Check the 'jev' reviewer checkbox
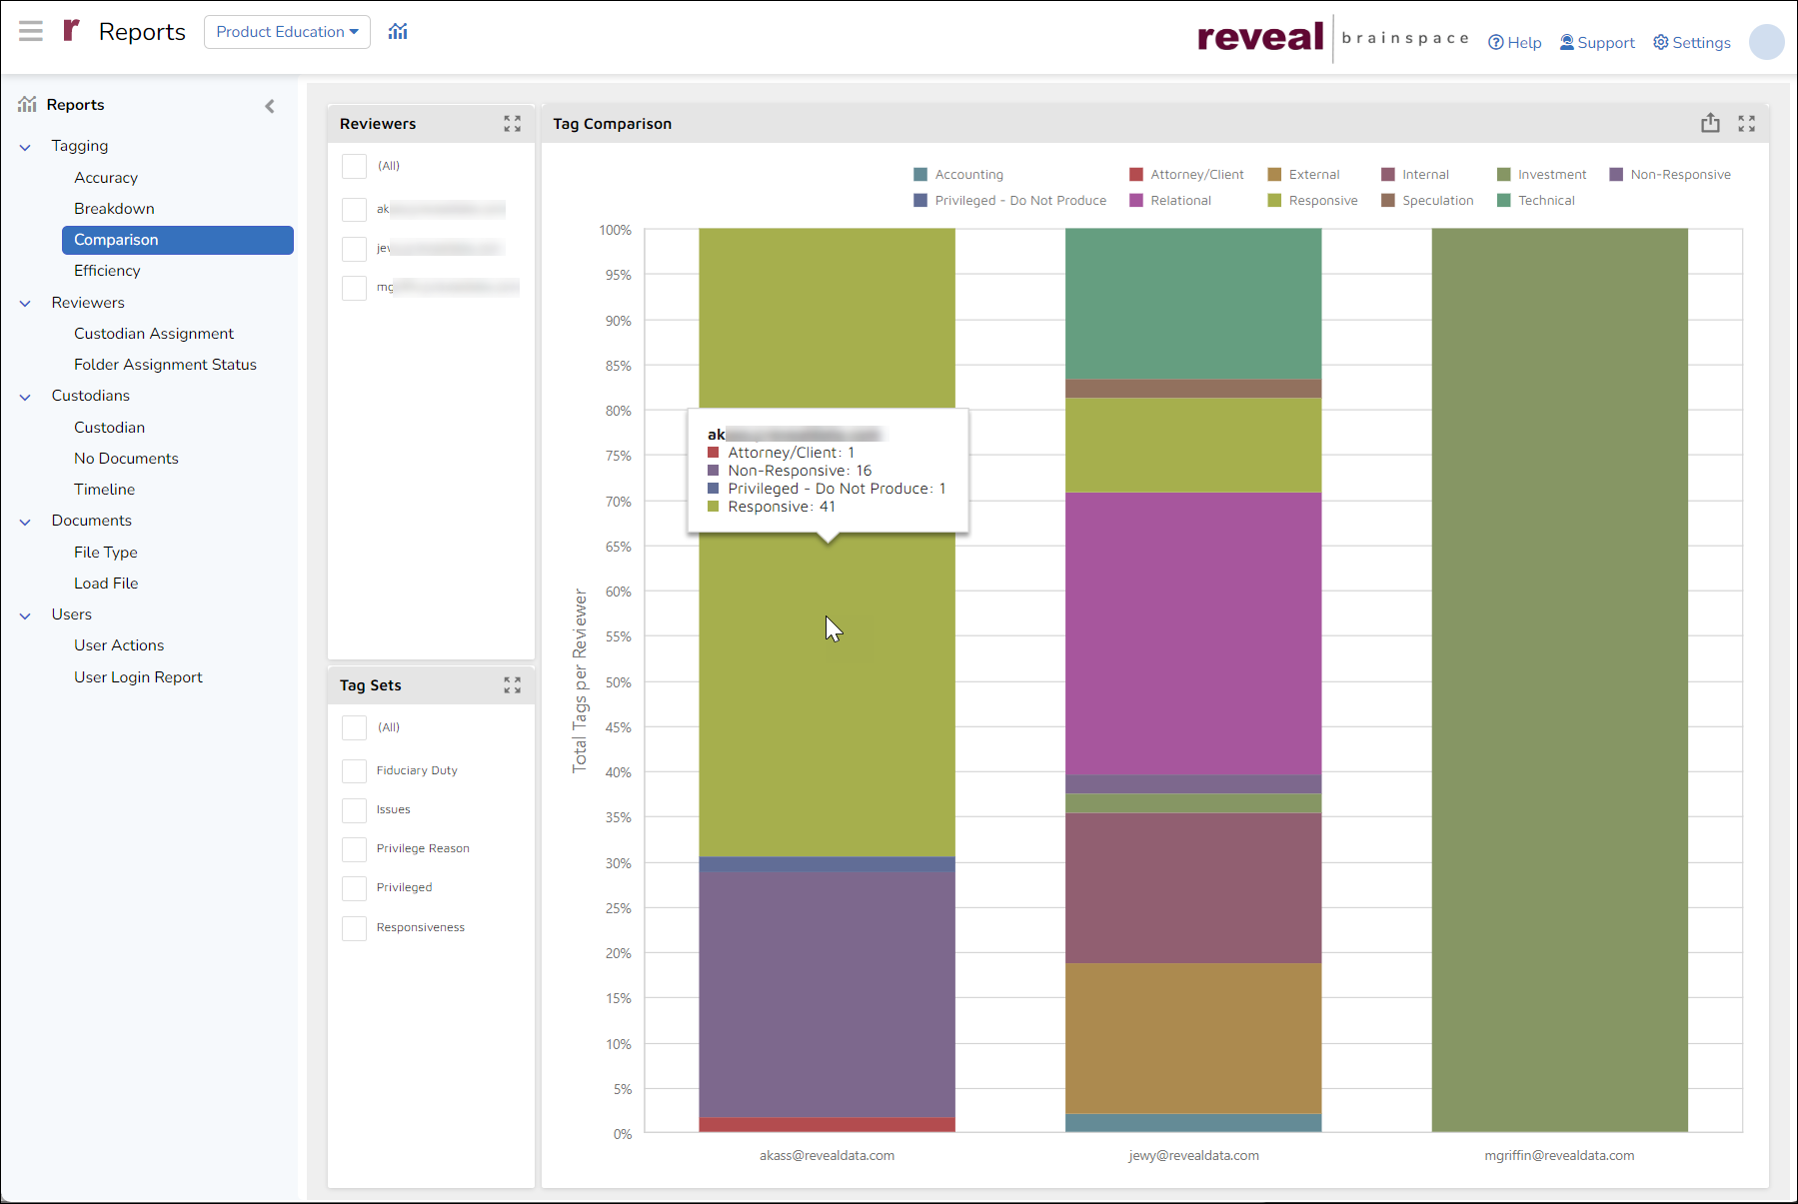Screen dimensions: 1798x1204 (354, 248)
